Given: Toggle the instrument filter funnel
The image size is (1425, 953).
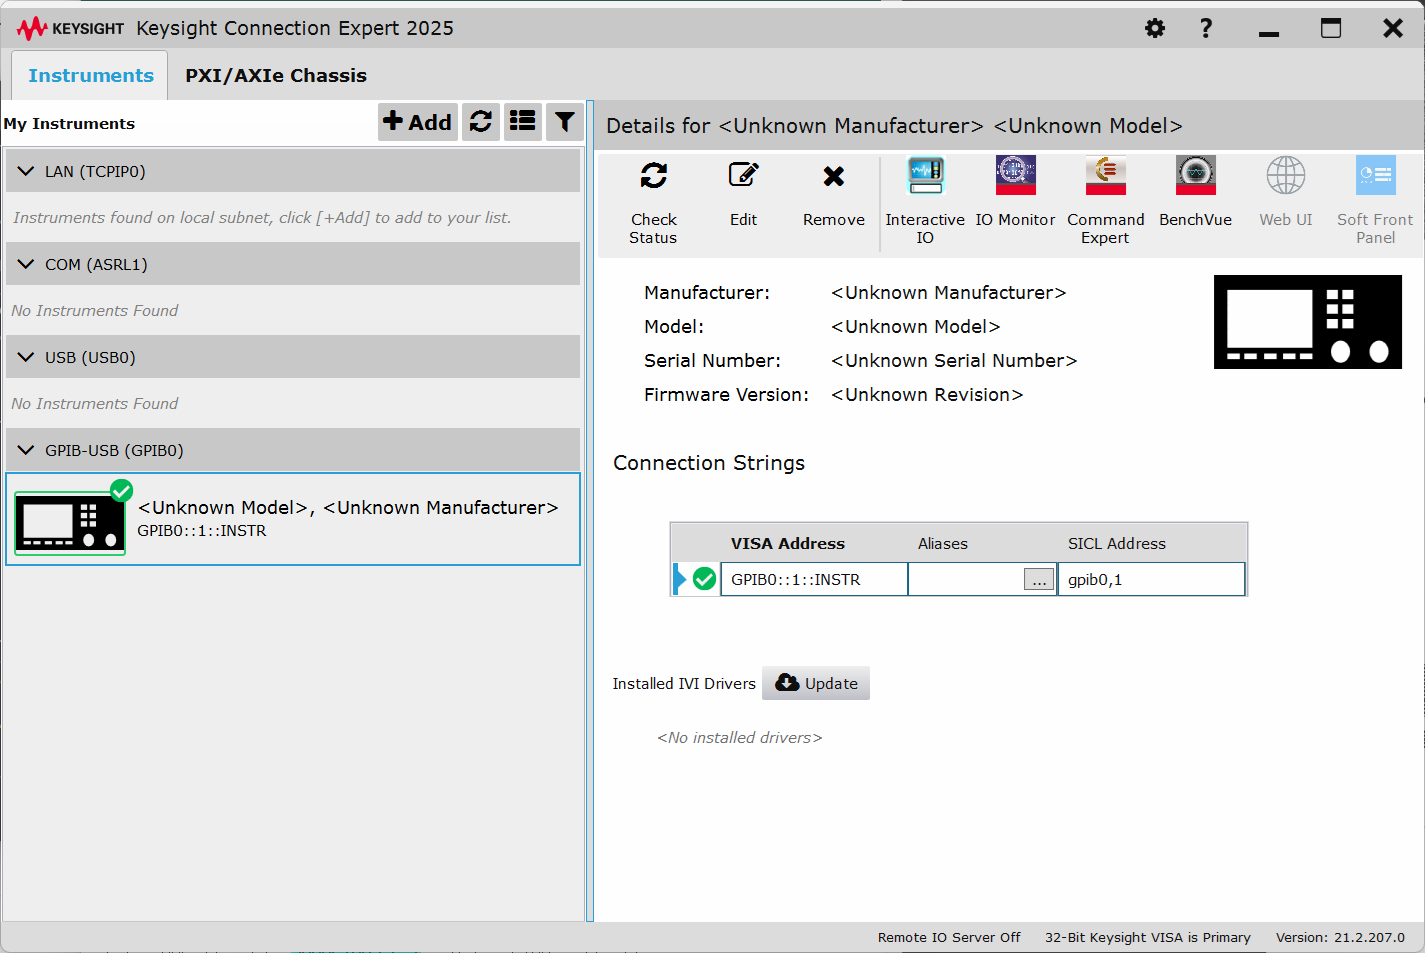Looking at the screenshot, I should (x=565, y=122).
